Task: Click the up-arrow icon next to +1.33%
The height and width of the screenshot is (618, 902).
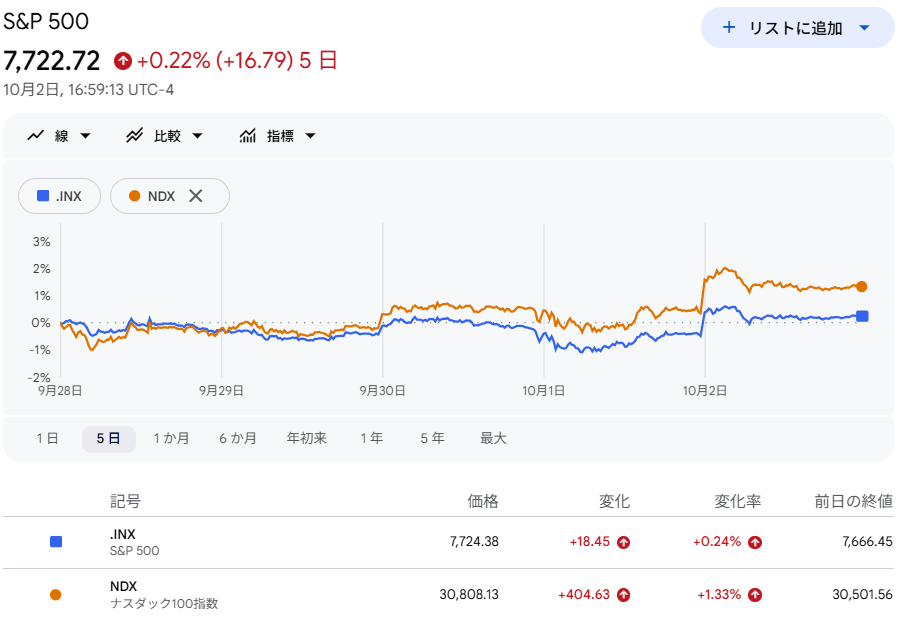Action: tap(755, 594)
